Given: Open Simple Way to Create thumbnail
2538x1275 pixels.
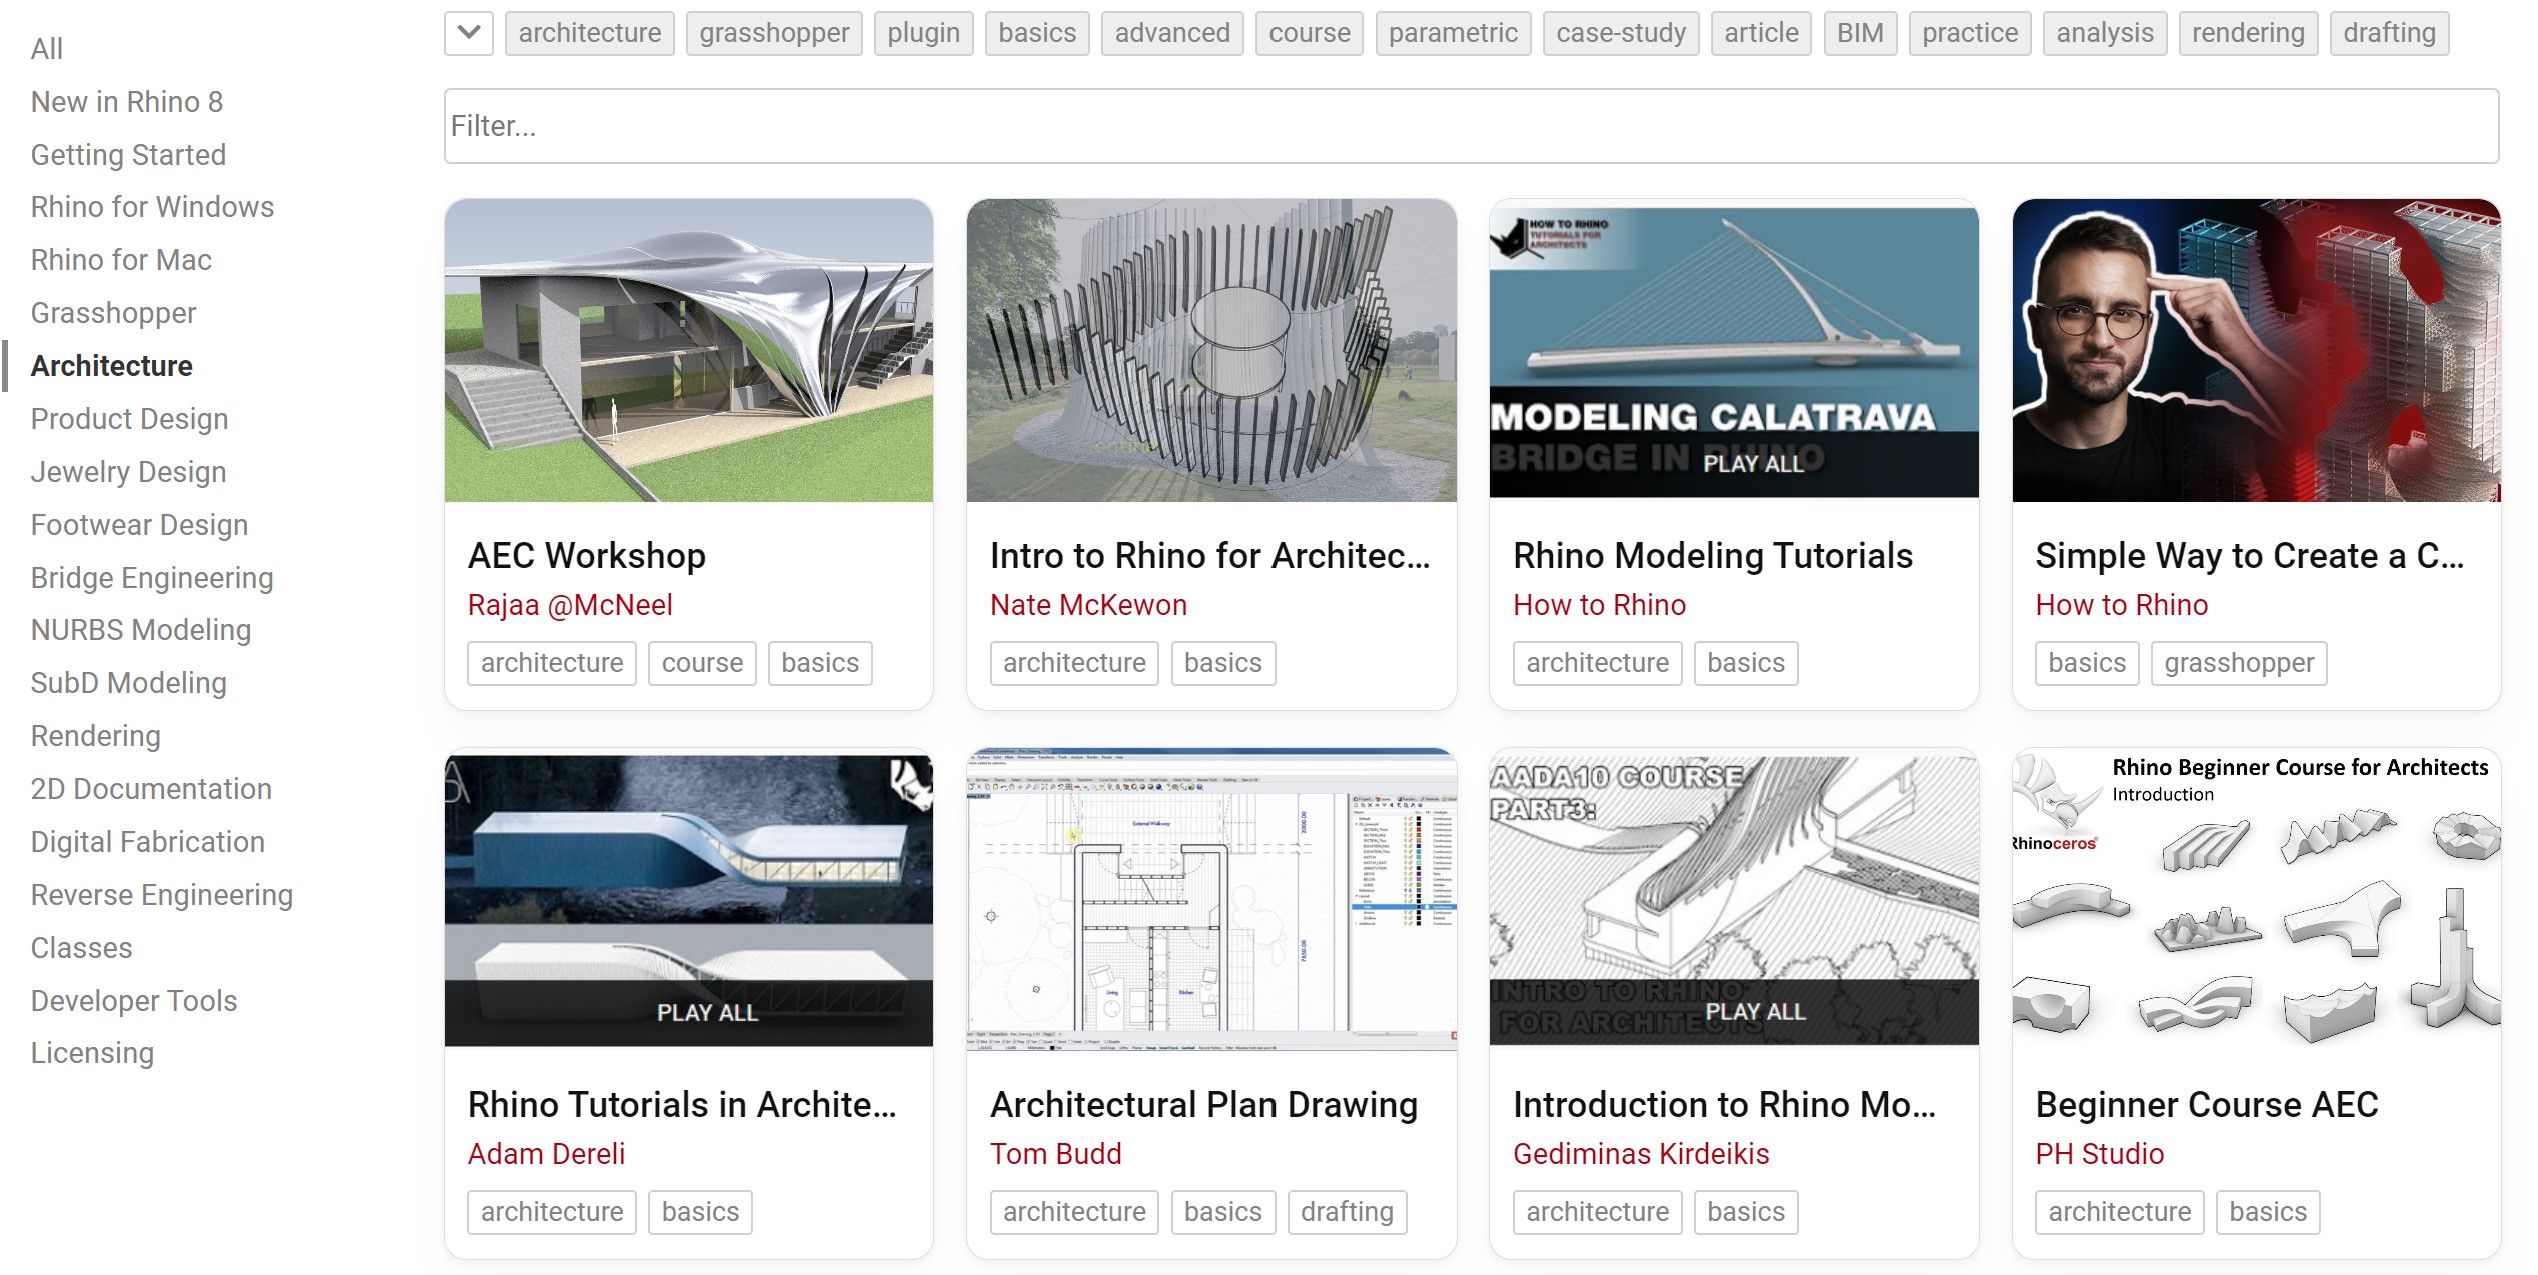Looking at the screenshot, I should (2255, 350).
